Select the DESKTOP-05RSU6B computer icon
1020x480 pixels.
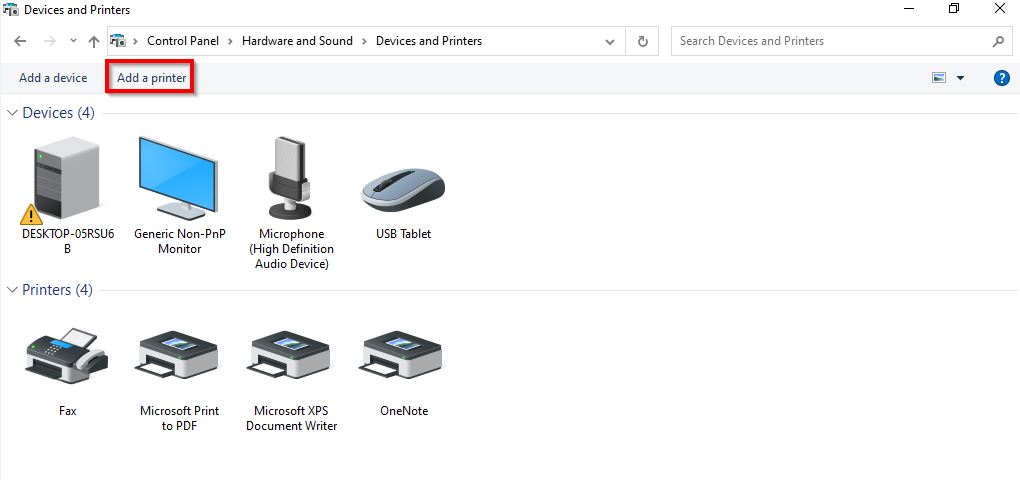pos(67,180)
